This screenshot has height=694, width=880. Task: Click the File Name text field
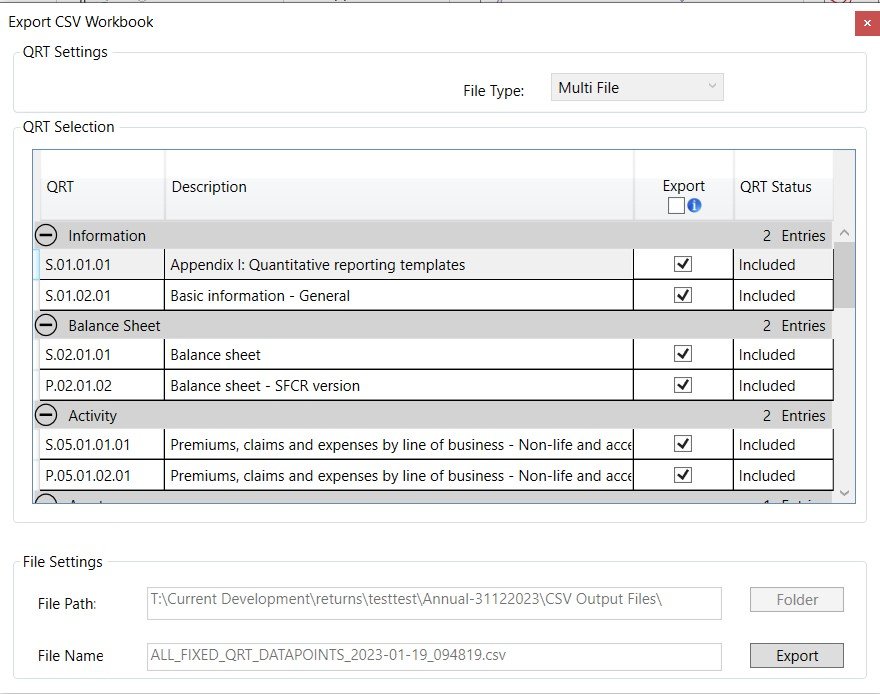pyautogui.click(x=434, y=656)
